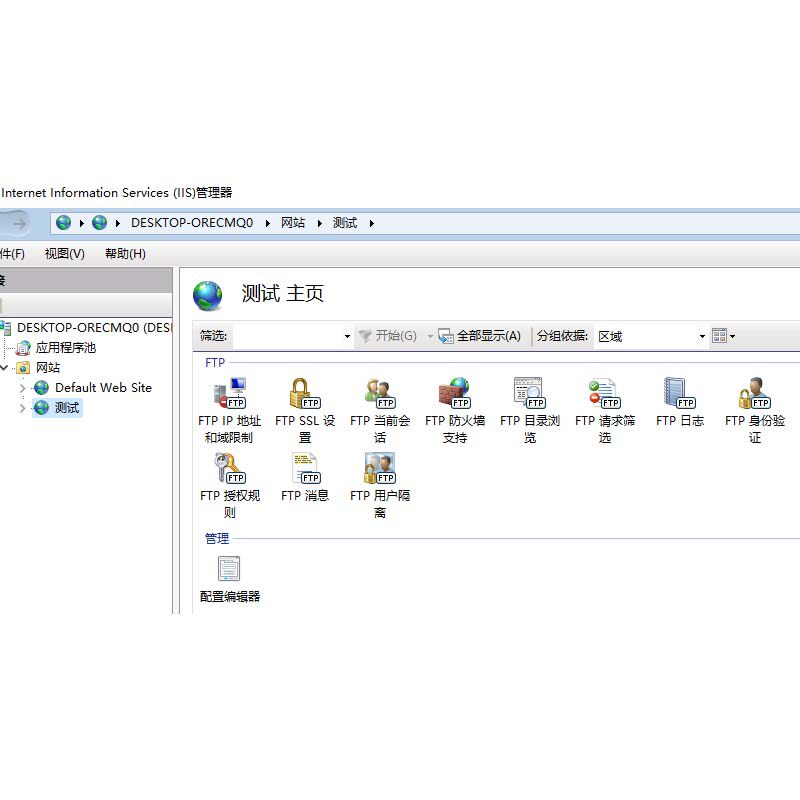Select Default Web Site in tree
Image resolution: width=800 pixels, height=800 pixels.
(103, 388)
